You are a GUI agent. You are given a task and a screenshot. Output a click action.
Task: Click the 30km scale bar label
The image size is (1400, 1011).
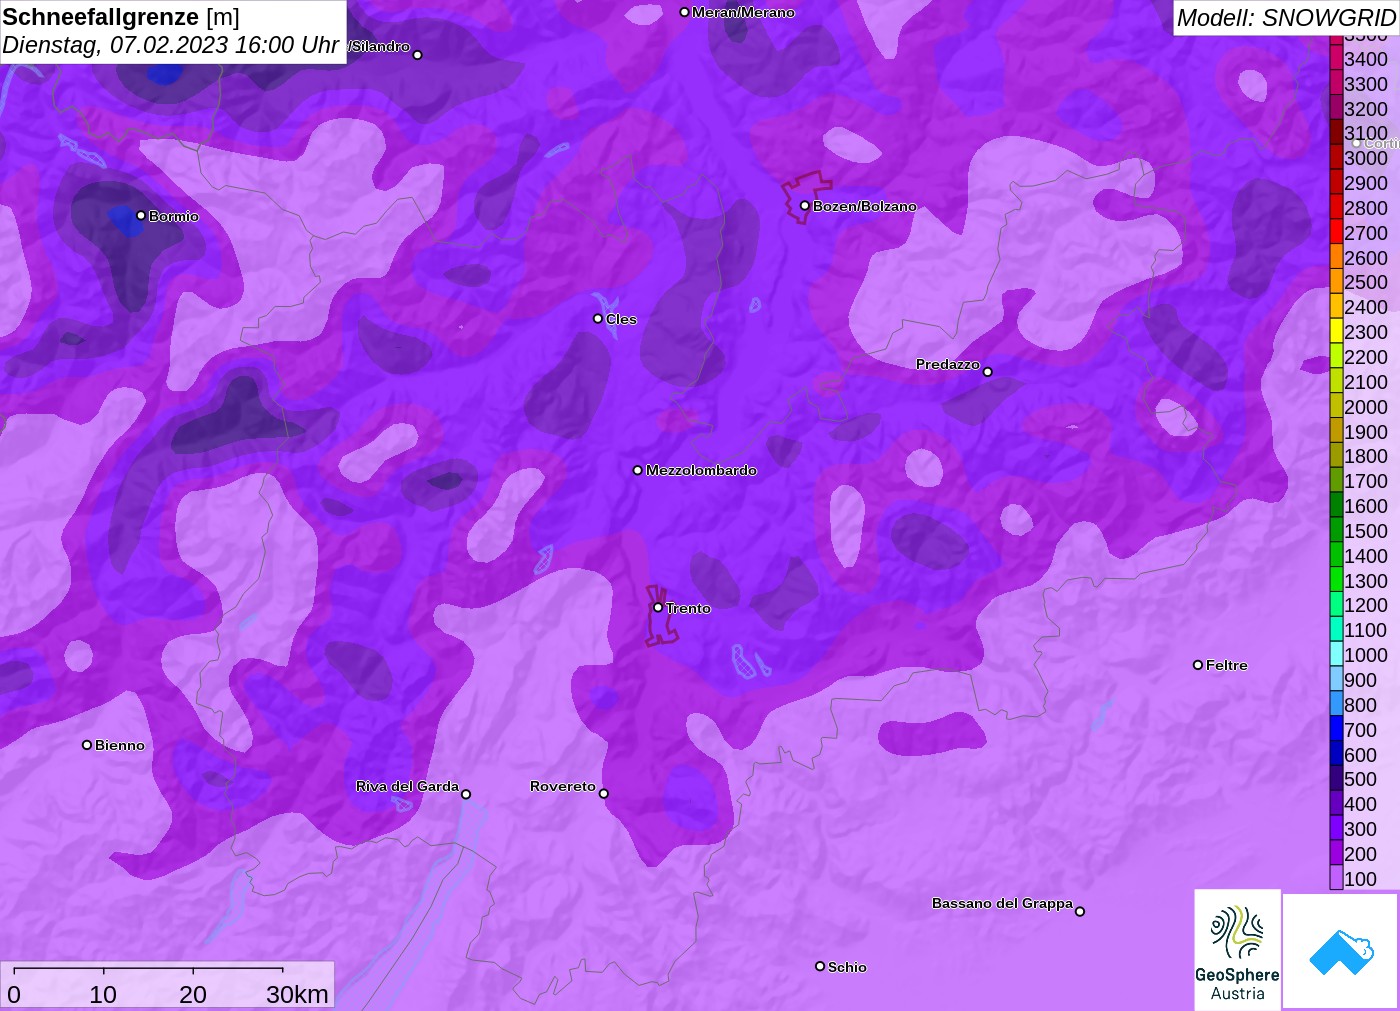point(297,994)
